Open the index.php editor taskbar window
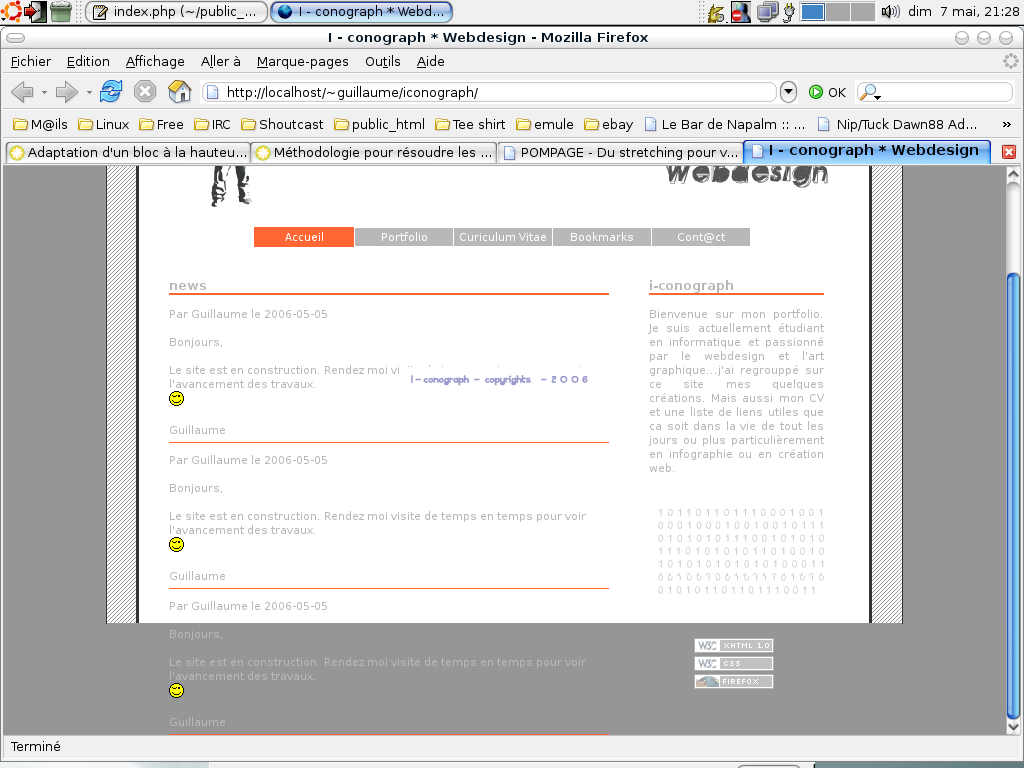 click(x=176, y=12)
